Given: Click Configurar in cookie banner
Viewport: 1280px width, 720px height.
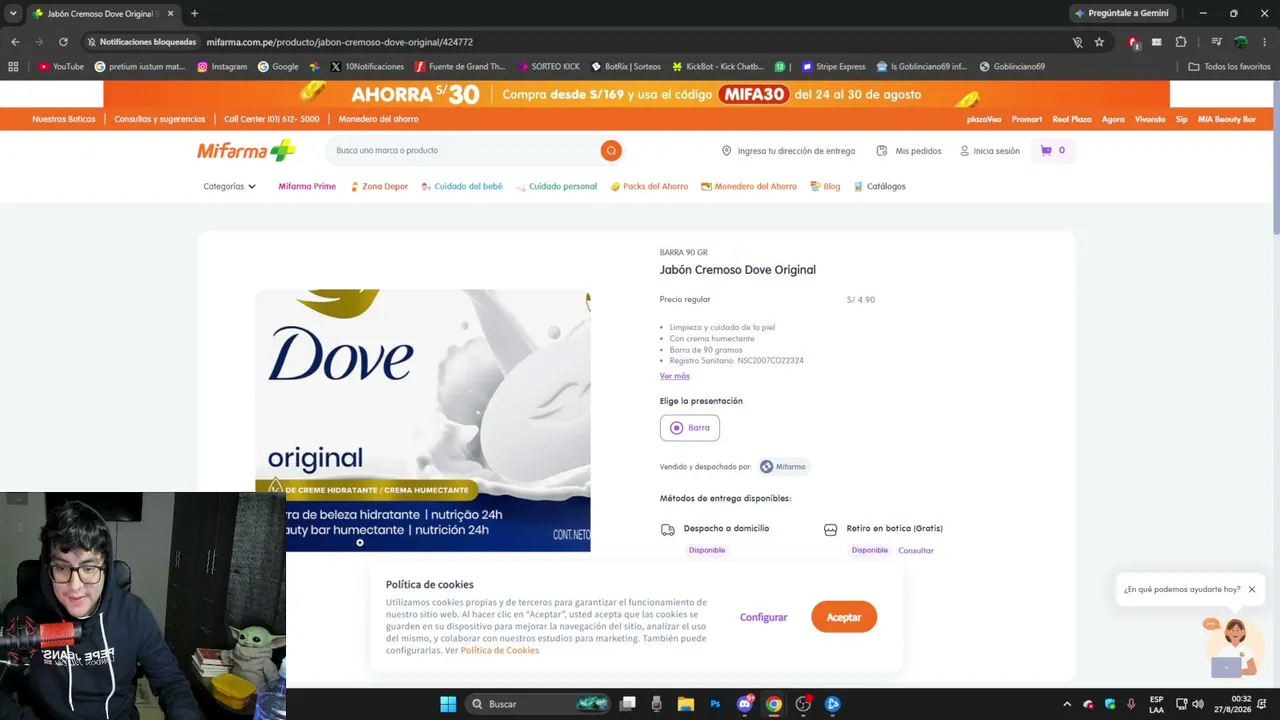Looking at the screenshot, I should click(x=764, y=618).
